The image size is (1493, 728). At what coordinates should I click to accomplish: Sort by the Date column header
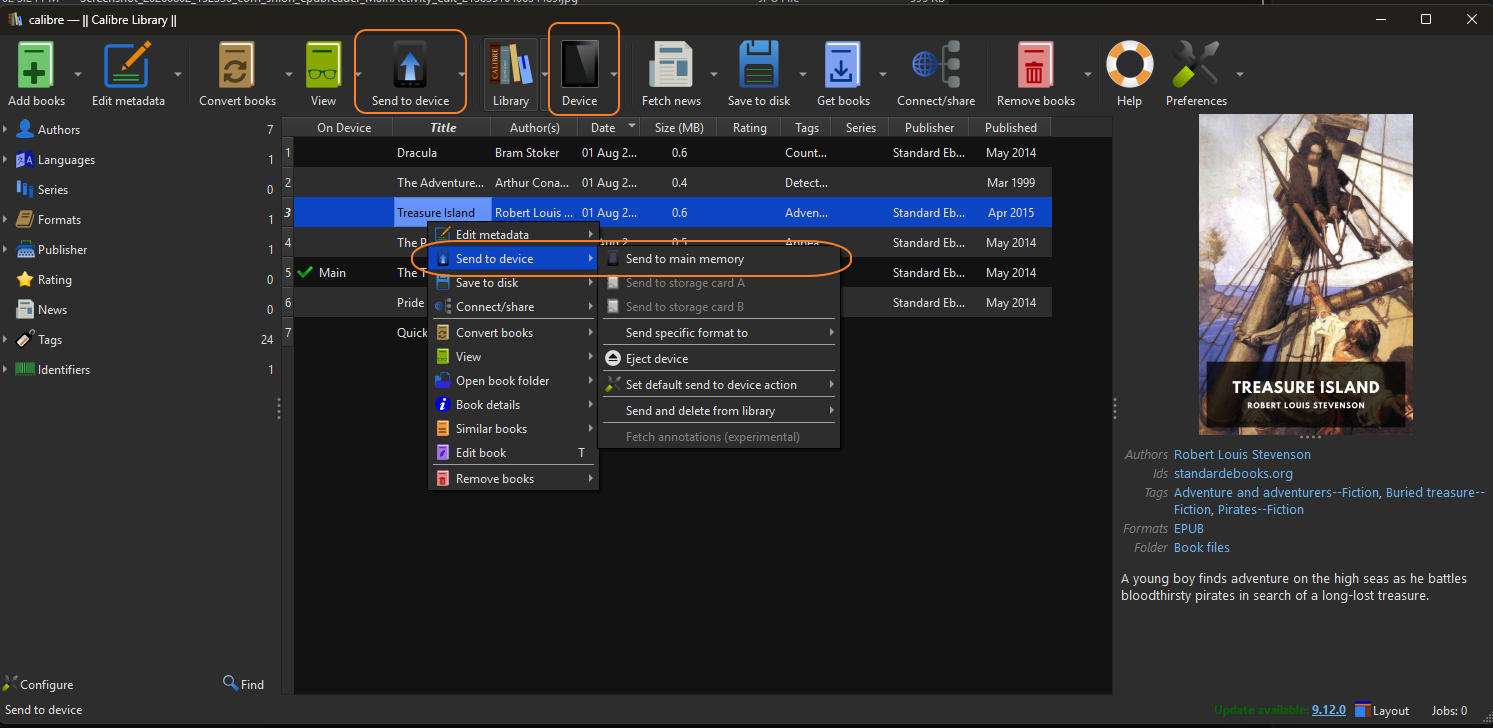click(609, 127)
